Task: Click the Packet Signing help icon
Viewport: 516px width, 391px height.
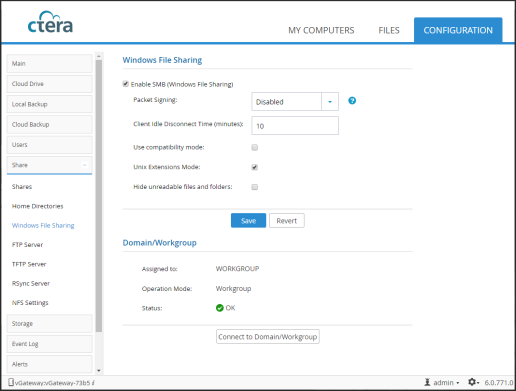Action: 352,101
